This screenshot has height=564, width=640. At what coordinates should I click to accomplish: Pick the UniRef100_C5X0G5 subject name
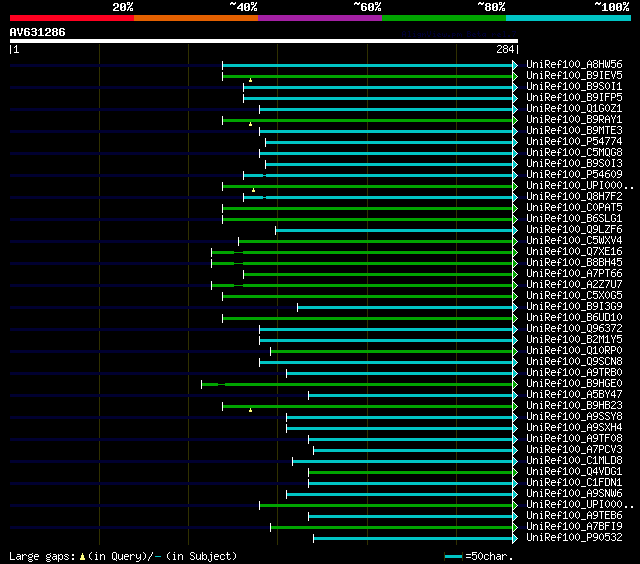coord(574,296)
